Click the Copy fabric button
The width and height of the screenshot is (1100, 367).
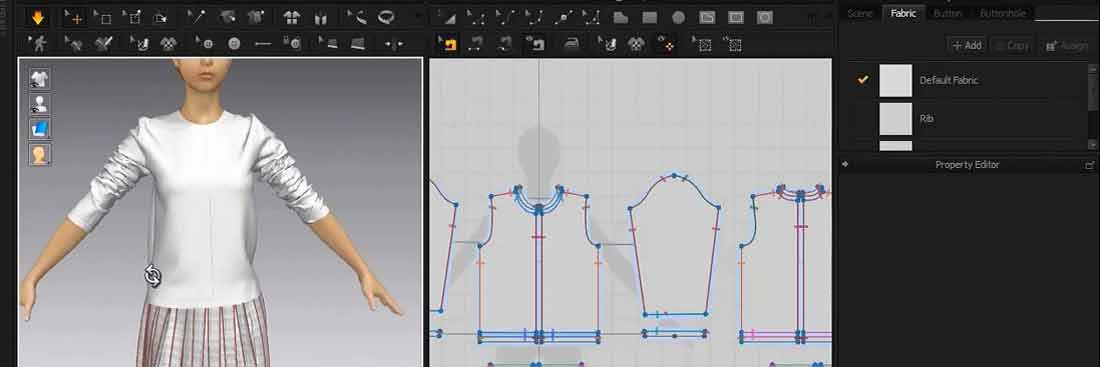click(x=1011, y=45)
